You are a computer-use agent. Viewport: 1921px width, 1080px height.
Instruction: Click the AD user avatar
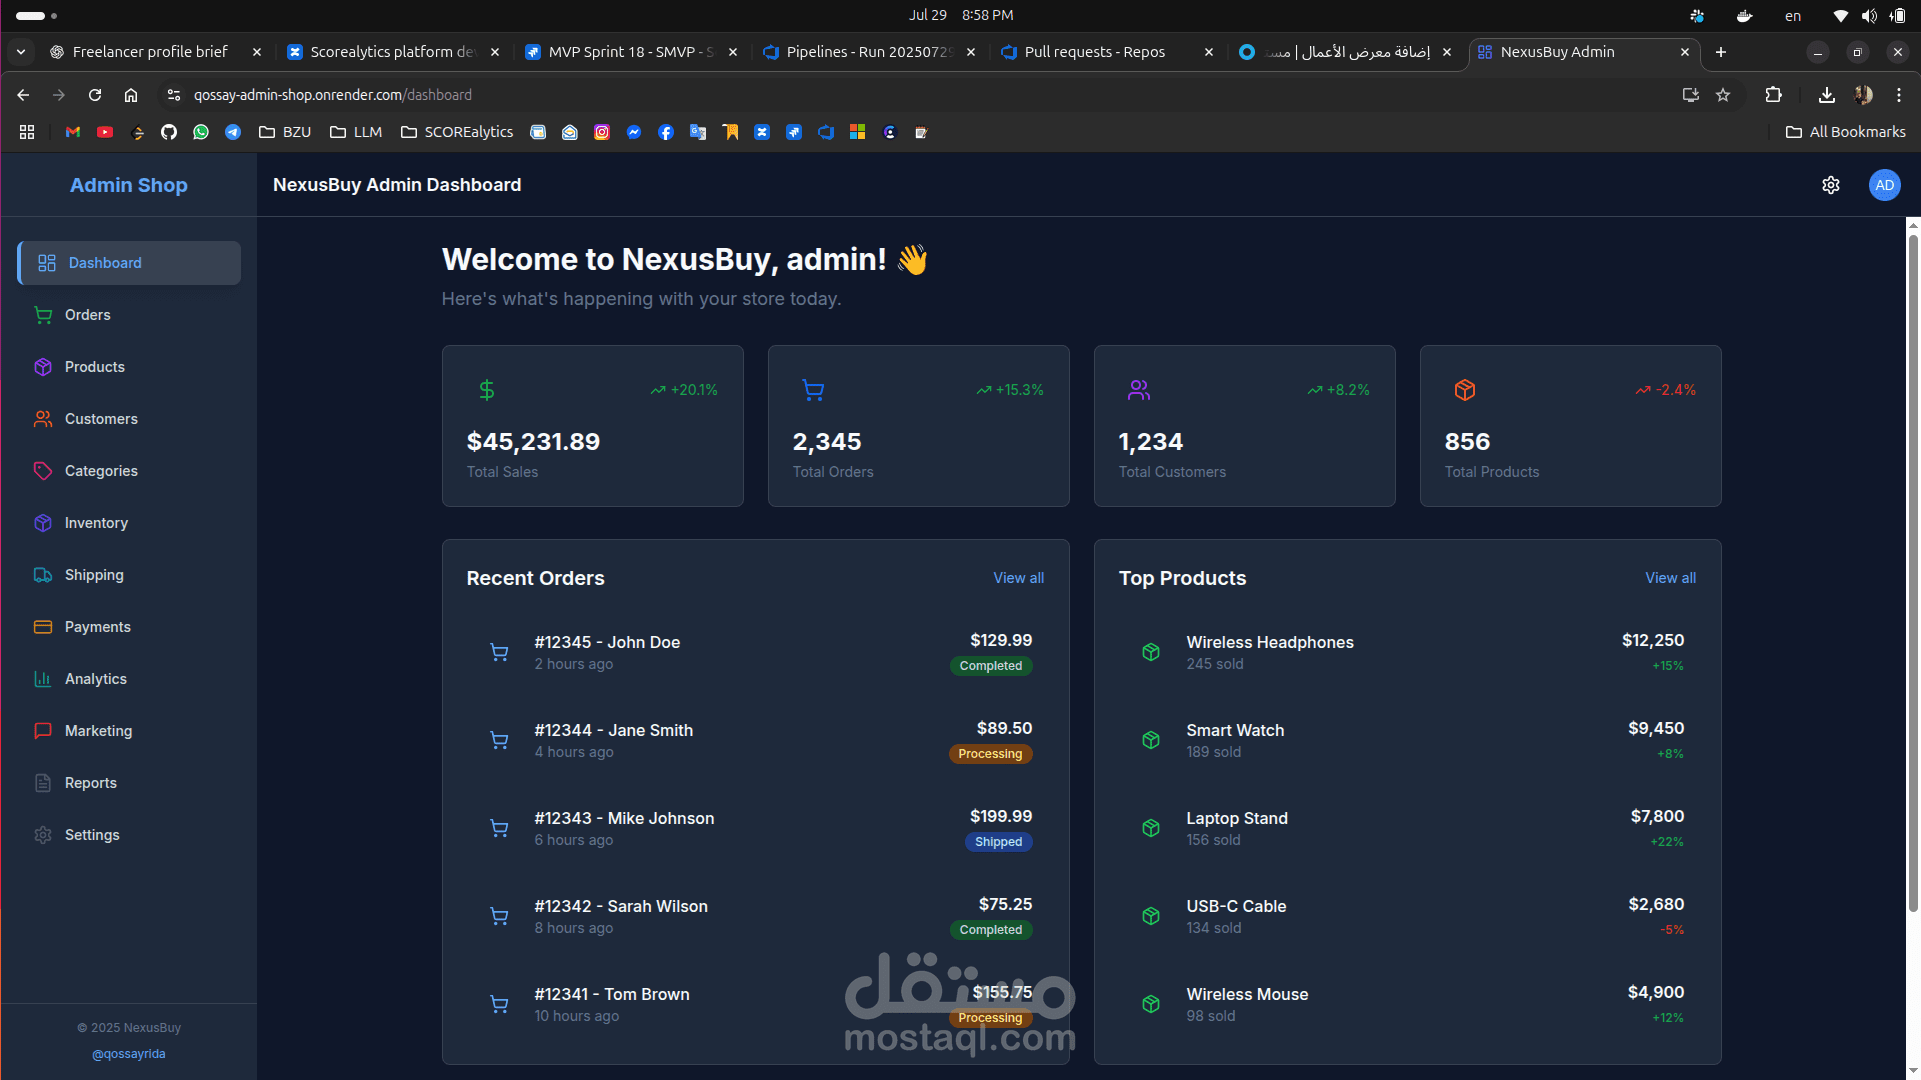pyautogui.click(x=1885, y=185)
